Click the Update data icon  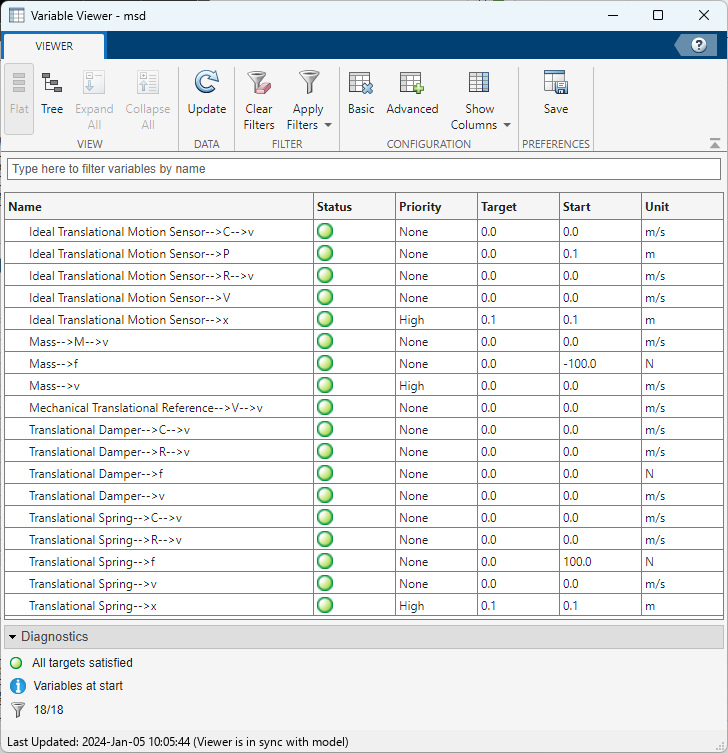[x=207, y=94]
